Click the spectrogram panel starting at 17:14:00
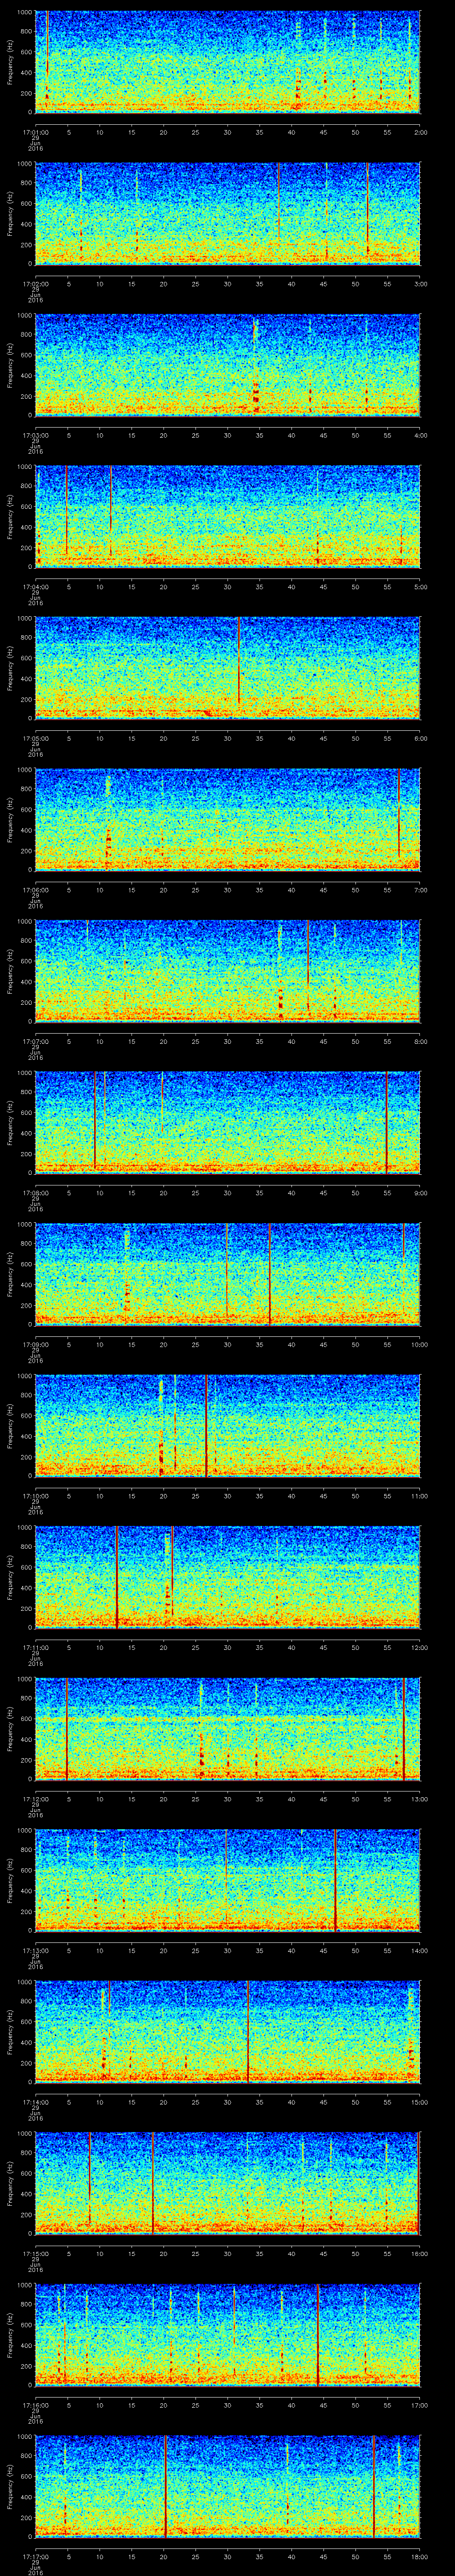Screen dimensions: 455x2576 (x=228, y=2032)
